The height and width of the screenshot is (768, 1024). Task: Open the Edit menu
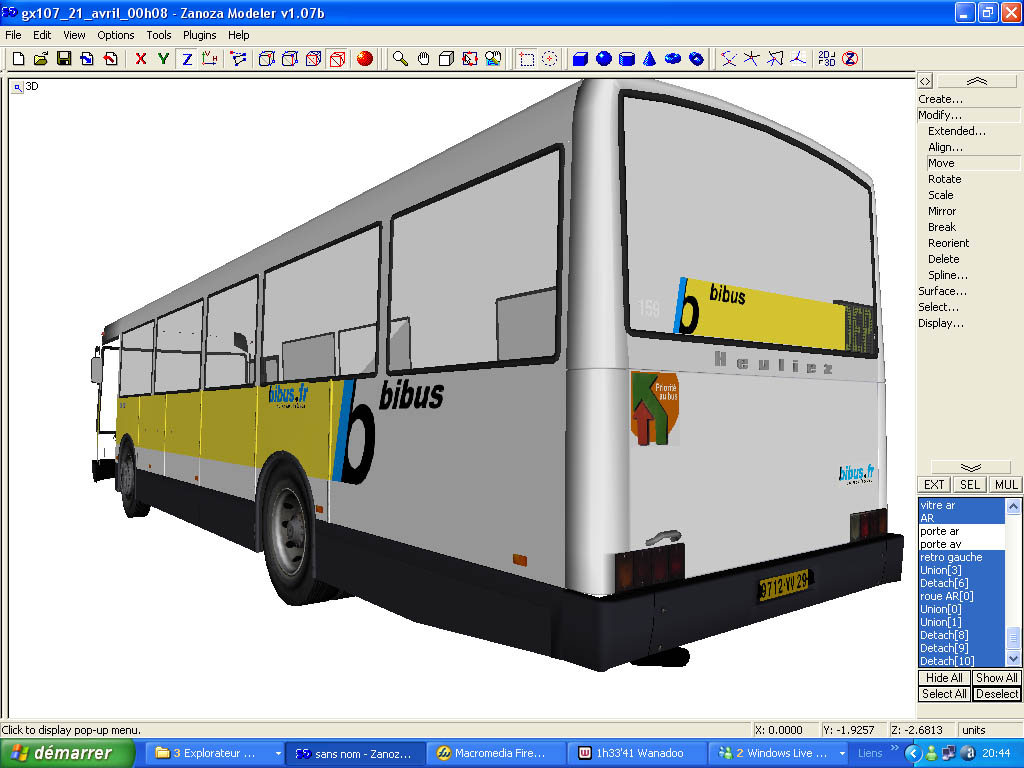click(42, 35)
